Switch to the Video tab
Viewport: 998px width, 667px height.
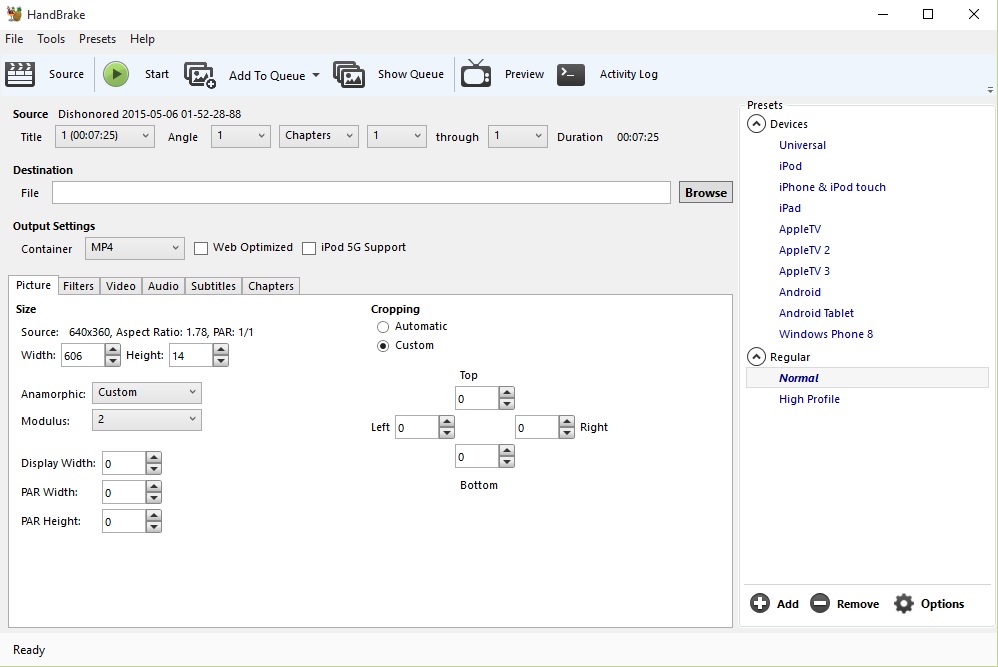pyautogui.click(x=121, y=286)
